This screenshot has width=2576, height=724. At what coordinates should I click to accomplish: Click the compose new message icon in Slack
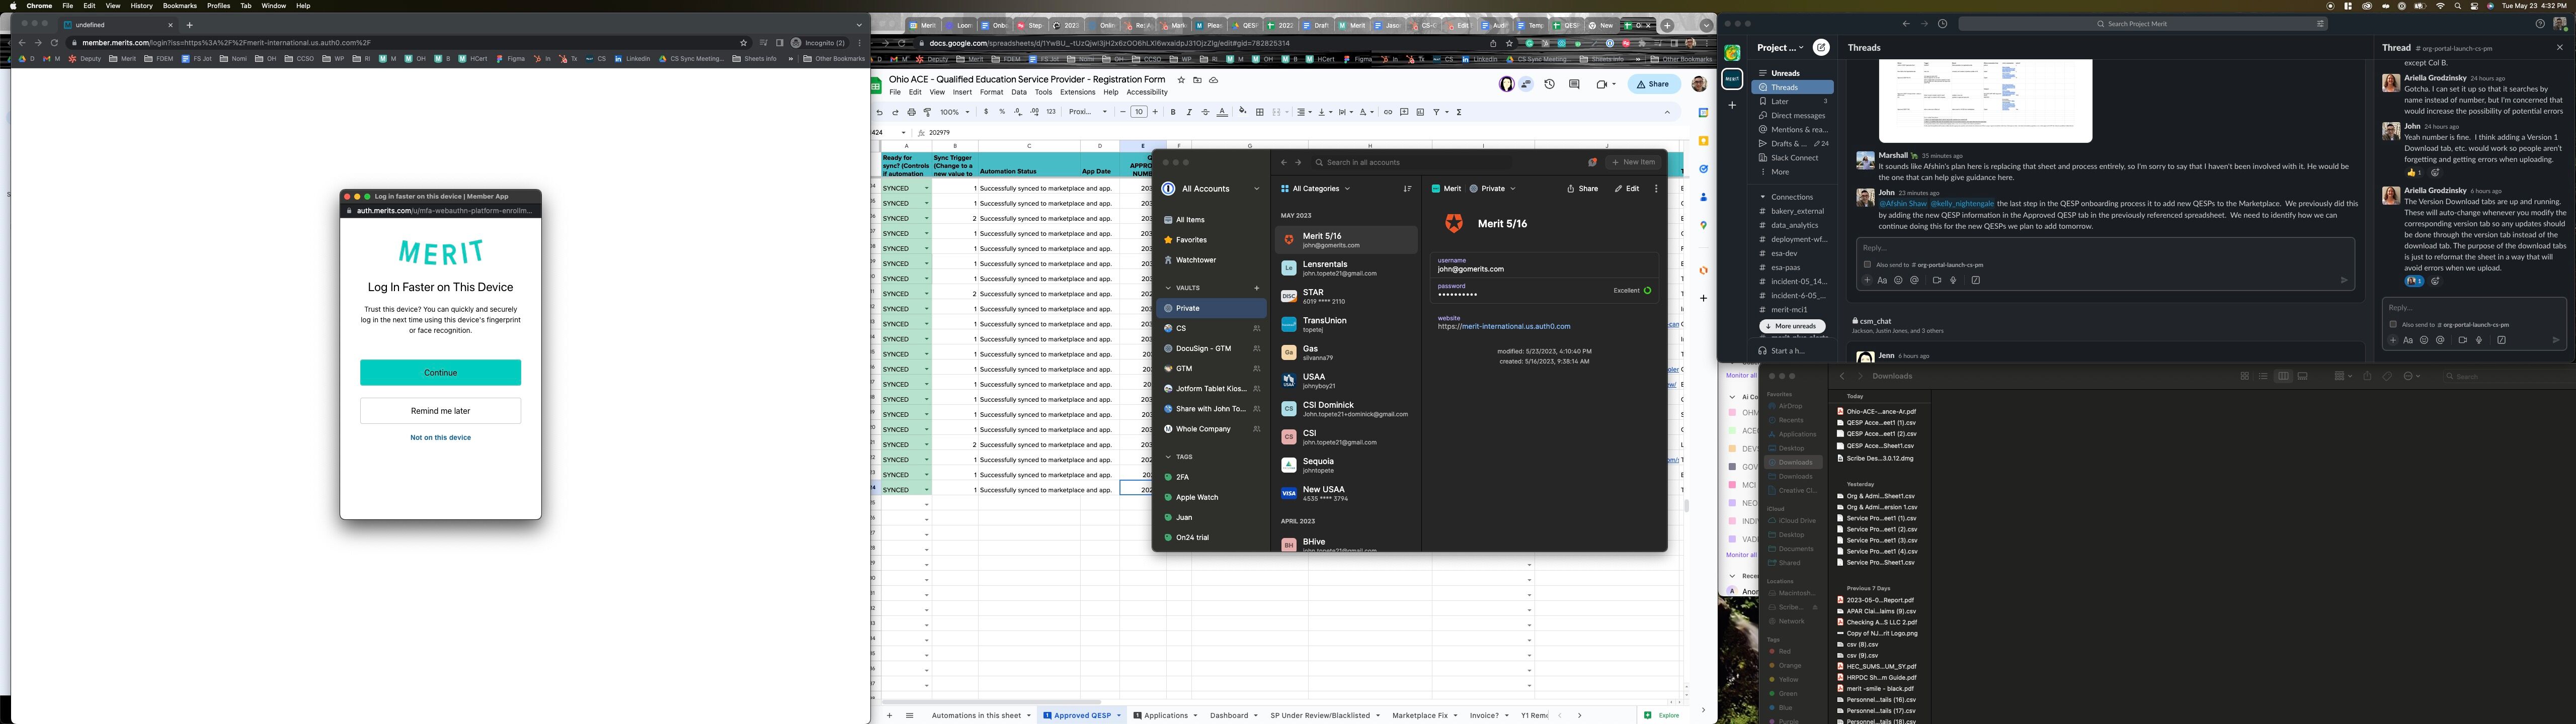(1821, 47)
